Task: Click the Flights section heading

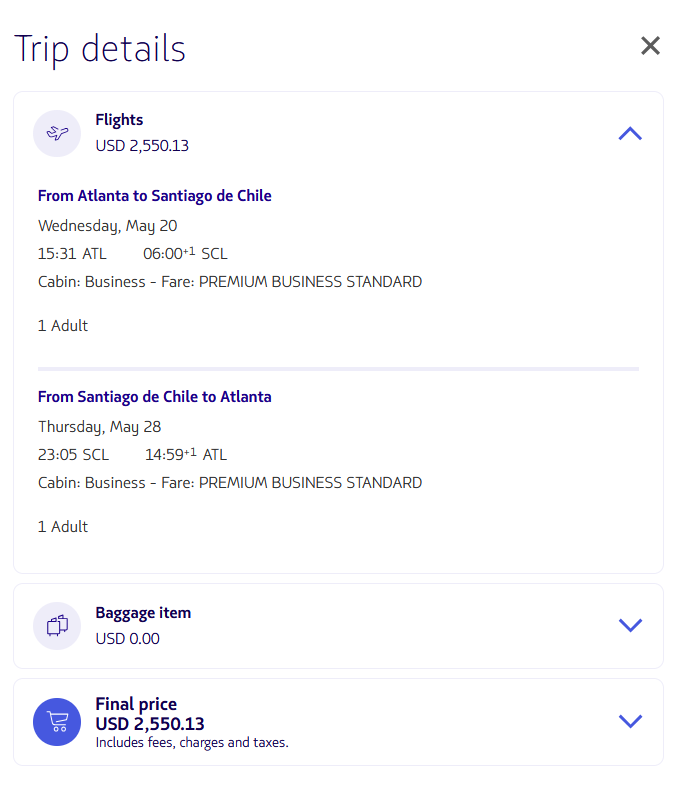Action: [119, 120]
